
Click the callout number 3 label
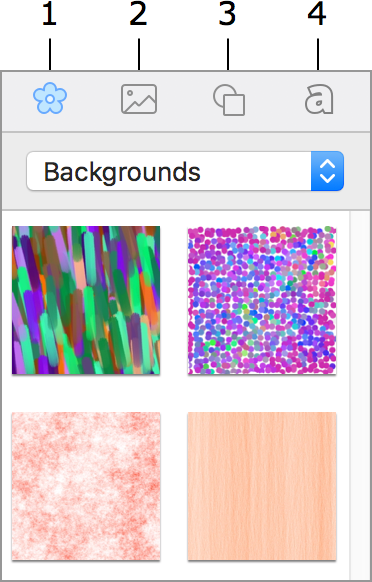pos(227,15)
